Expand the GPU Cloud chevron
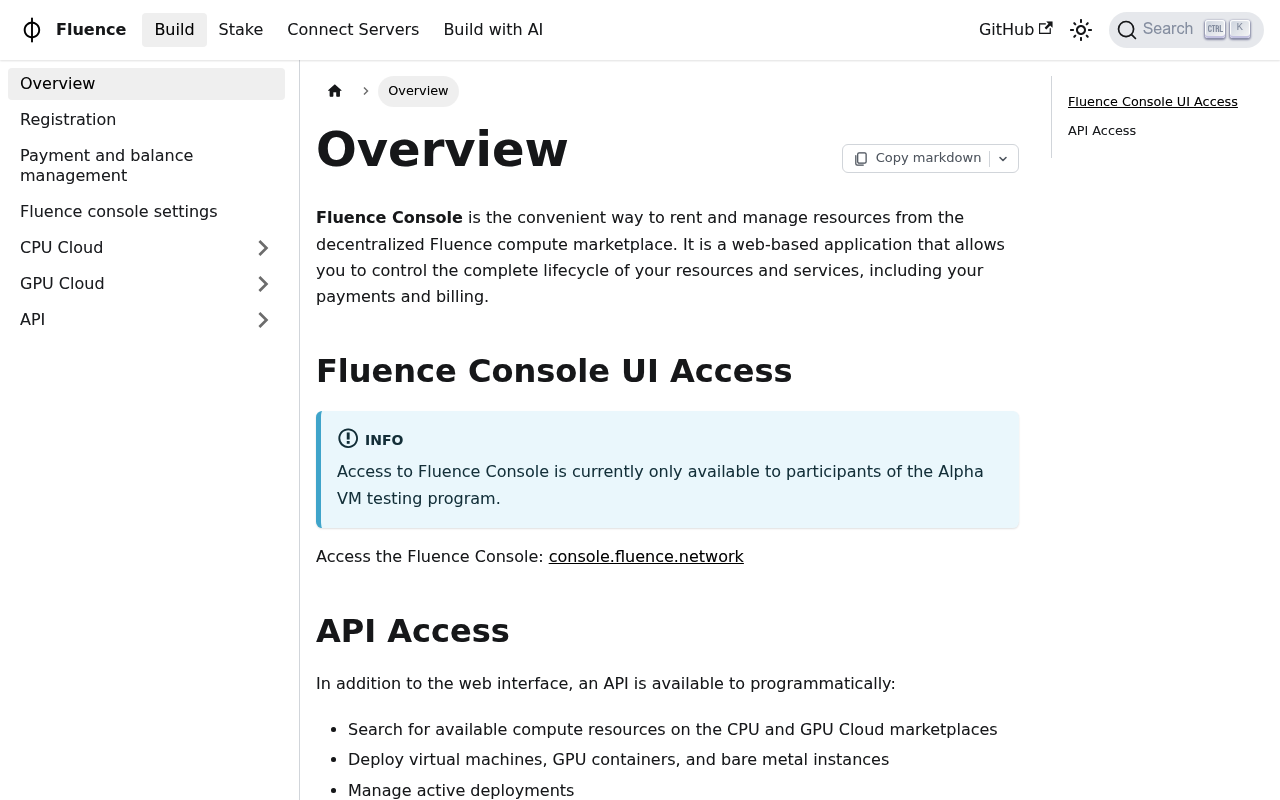This screenshot has width=1280, height=800. tap(263, 284)
